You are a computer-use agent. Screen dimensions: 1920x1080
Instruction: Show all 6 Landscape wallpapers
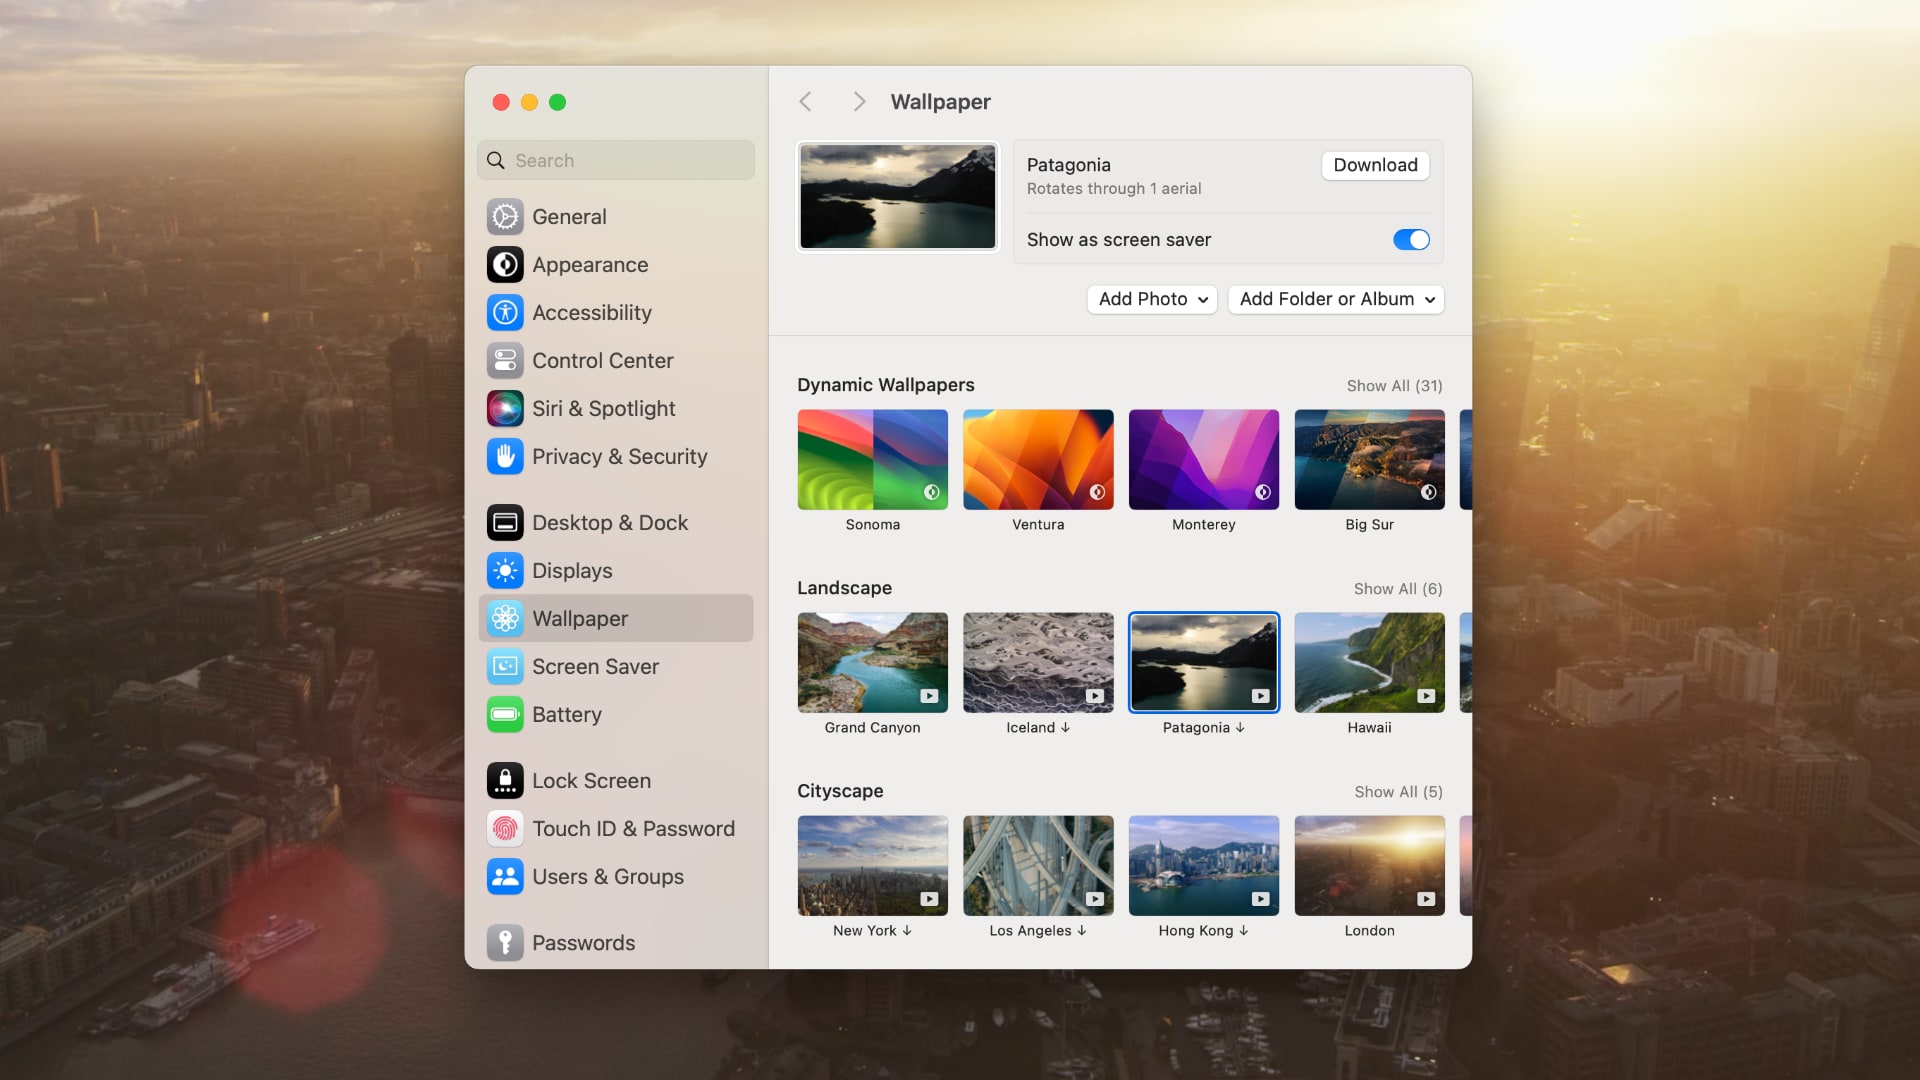click(1398, 589)
